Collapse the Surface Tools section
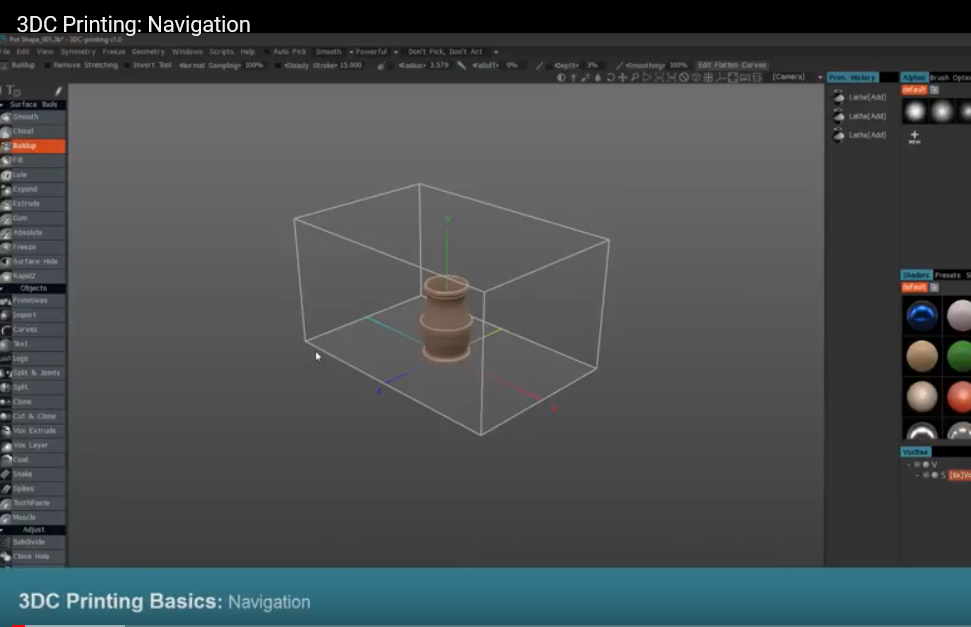 [33, 105]
